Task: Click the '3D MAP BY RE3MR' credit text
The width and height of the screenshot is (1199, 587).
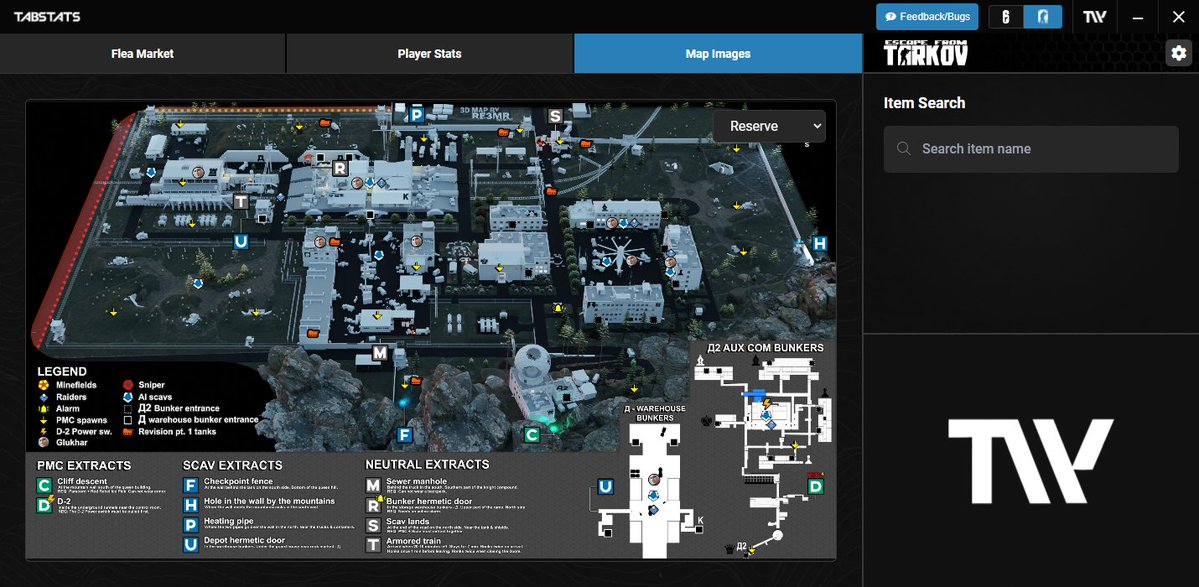Action: pyautogui.click(x=486, y=114)
